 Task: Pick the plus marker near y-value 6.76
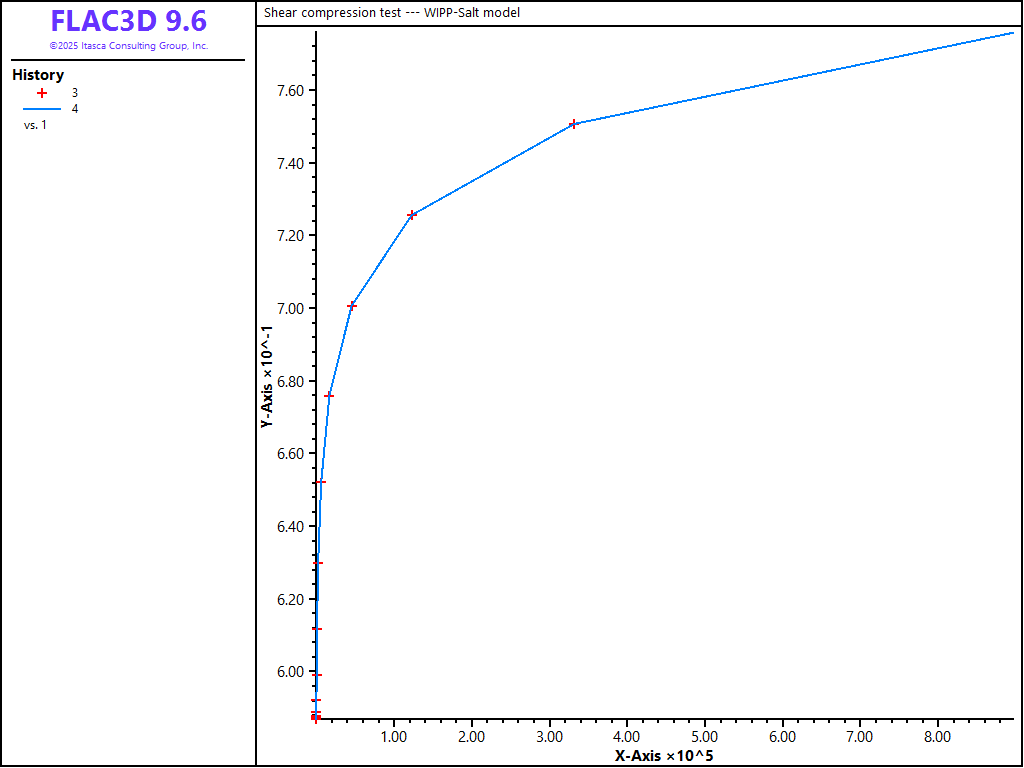(x=329, y=396)
